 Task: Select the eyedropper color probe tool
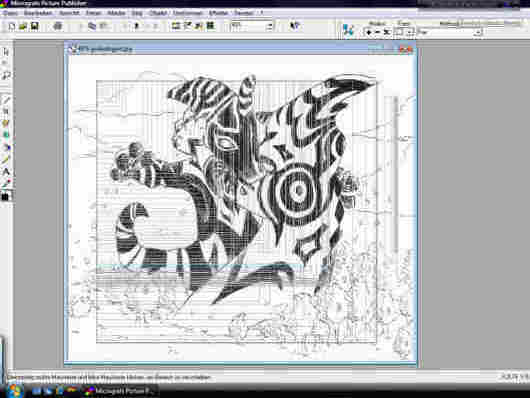point(6,184)
